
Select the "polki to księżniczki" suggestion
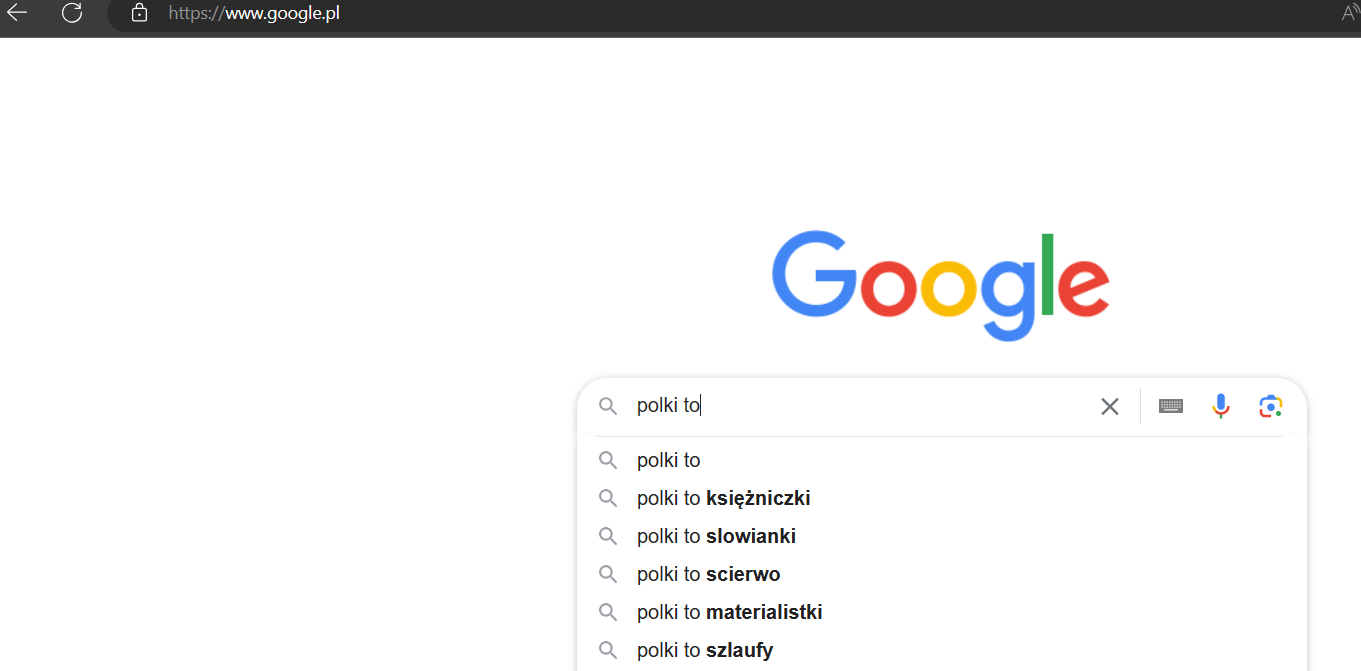(x=723, y=498)
